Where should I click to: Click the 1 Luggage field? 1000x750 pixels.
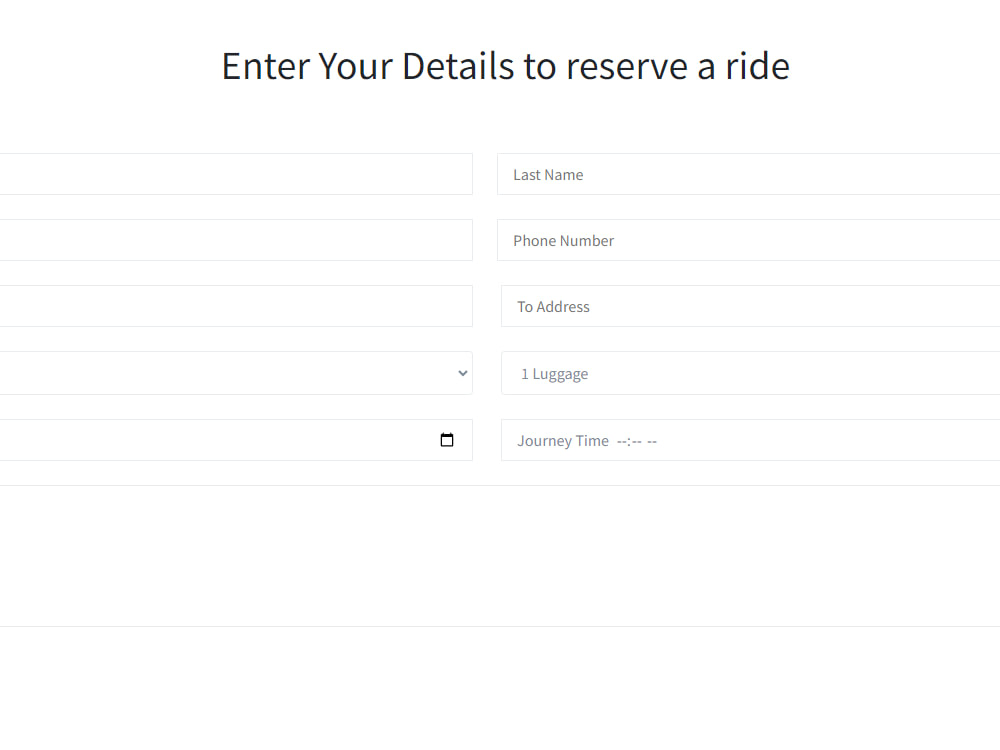tap(700, 373)
